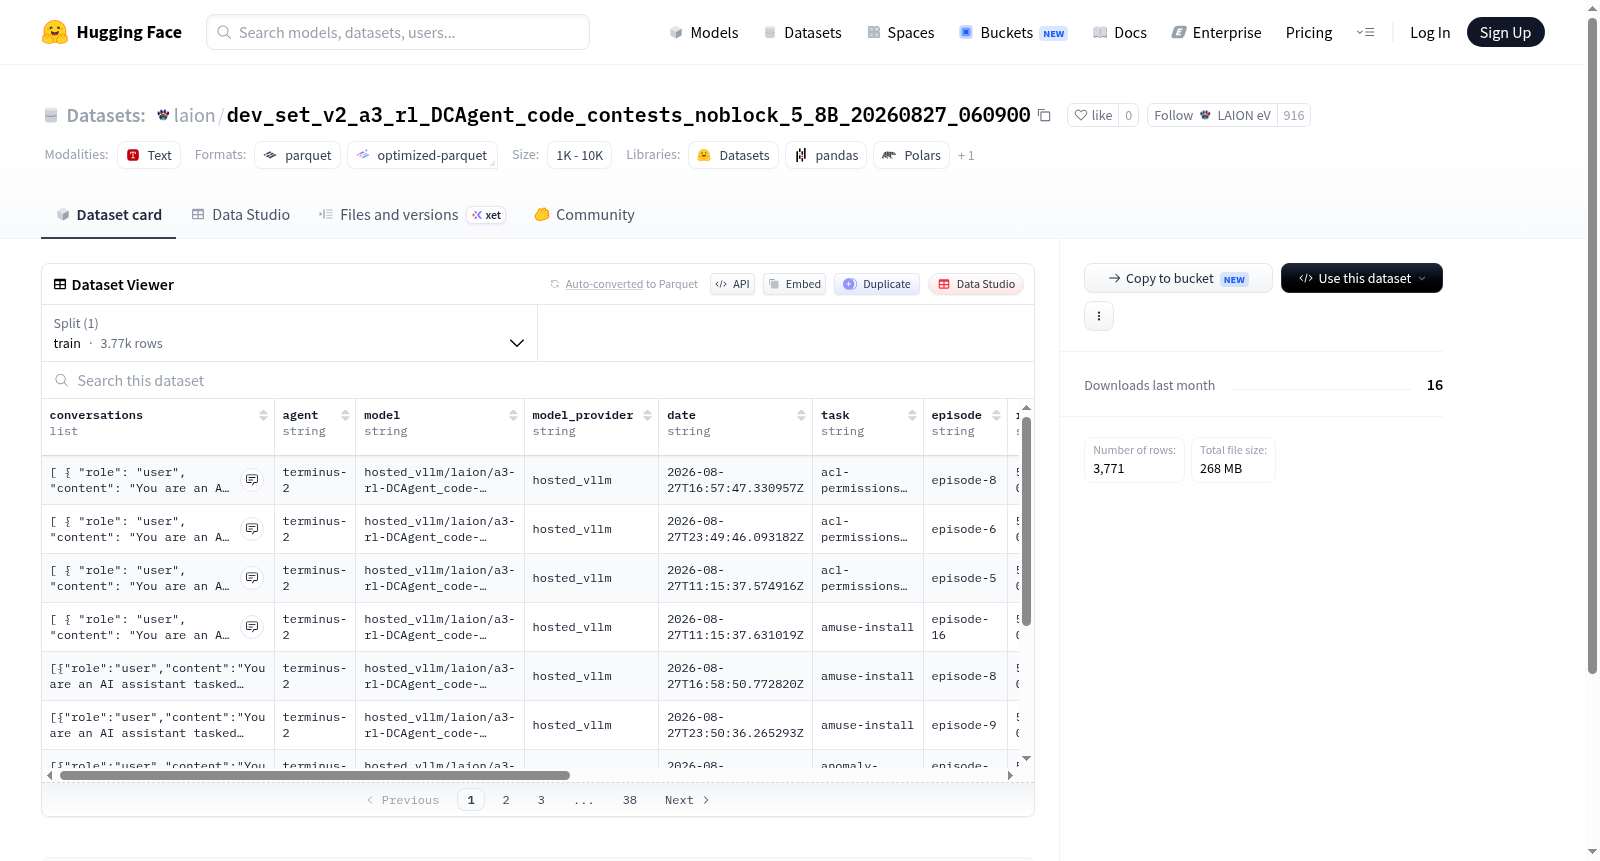This screenshot has height=861, width=1600.
Task: Jump to page 38 of the viewer
Action: (630, 800)
